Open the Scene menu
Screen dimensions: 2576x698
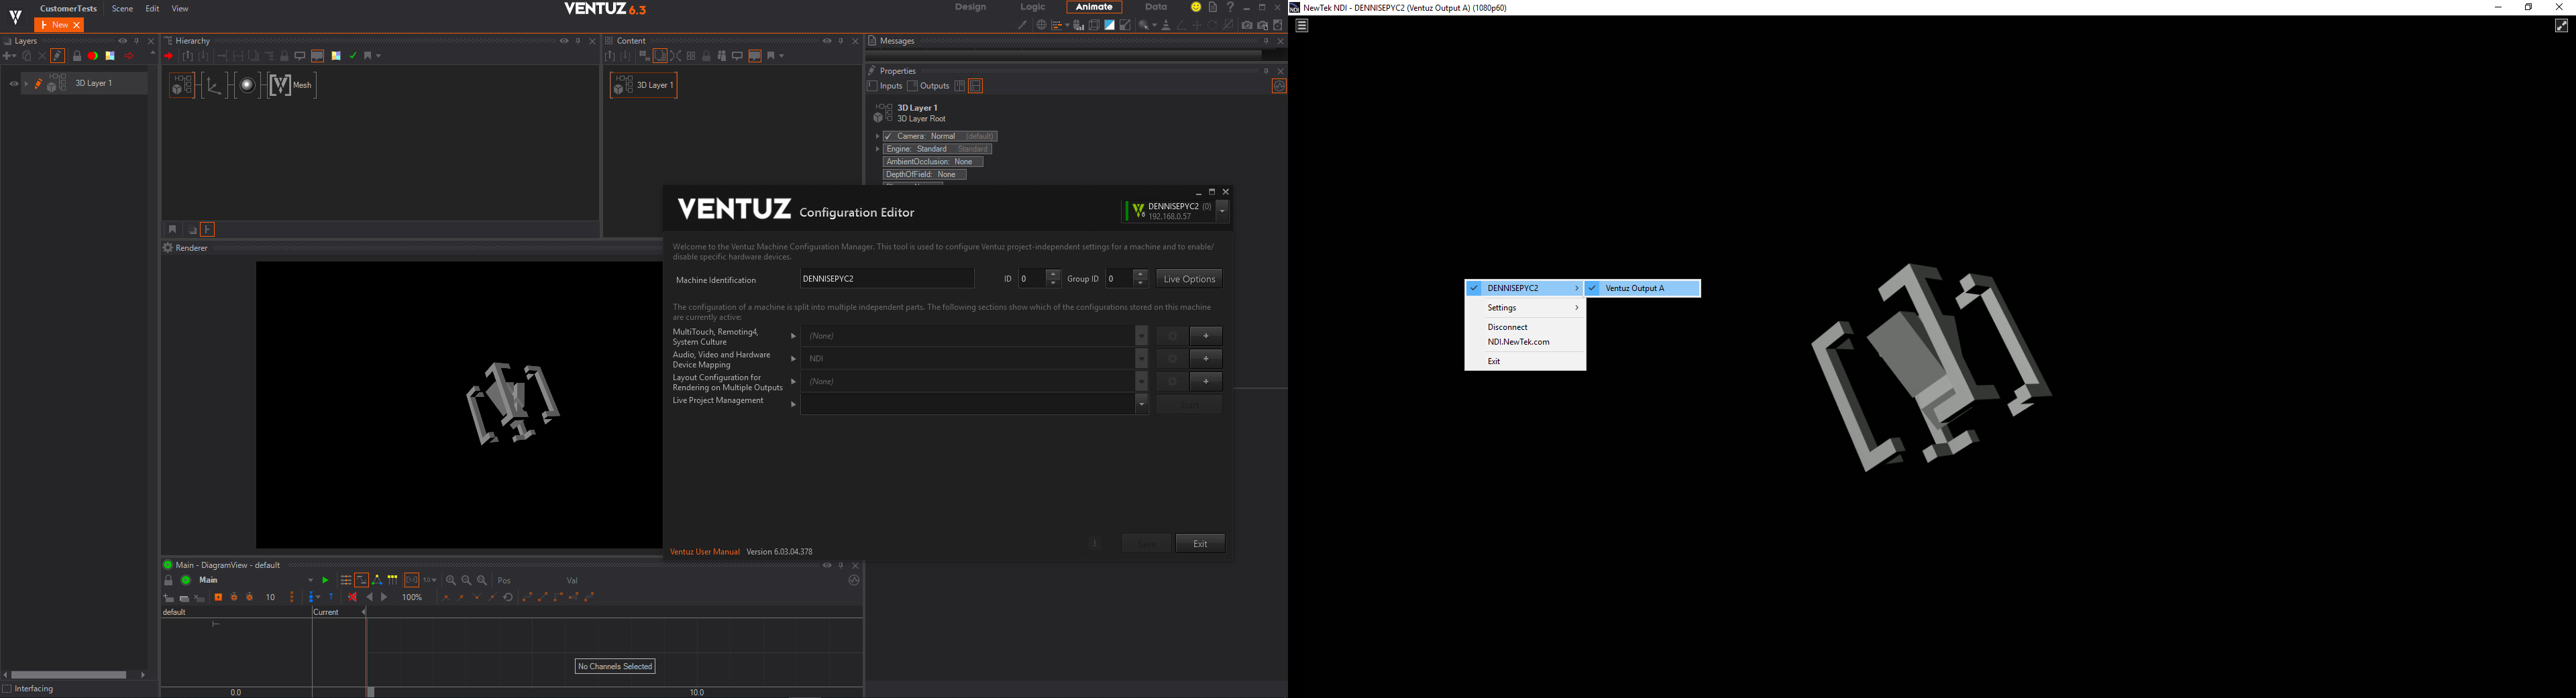(x=122, y=9)
